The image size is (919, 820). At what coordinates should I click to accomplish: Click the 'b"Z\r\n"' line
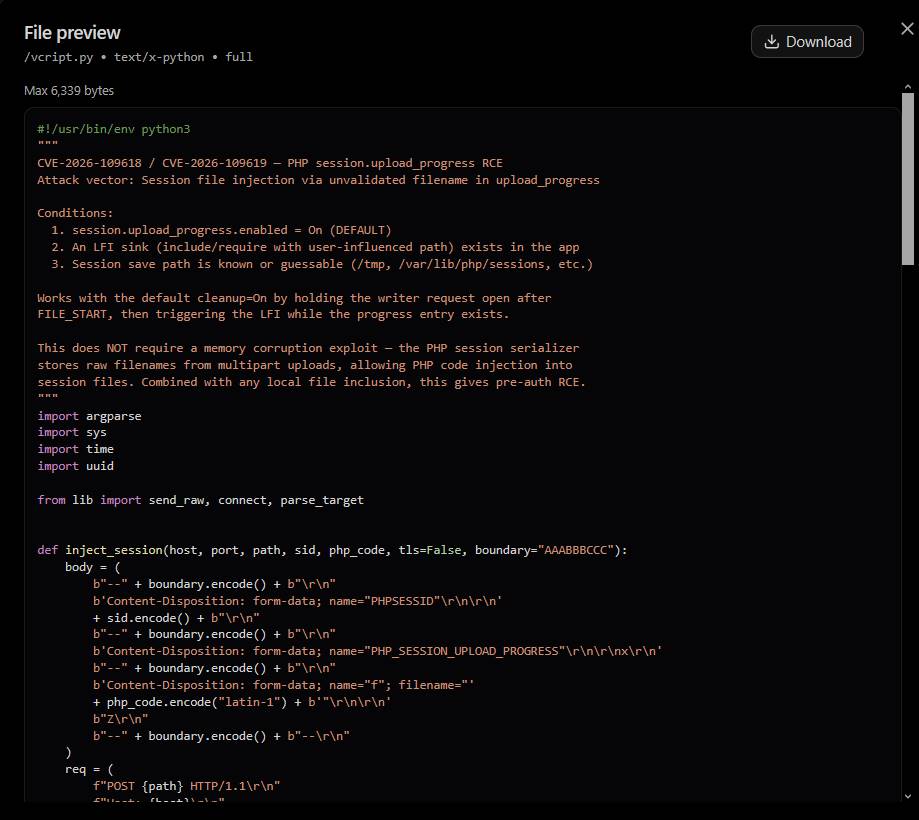(121, 719)
